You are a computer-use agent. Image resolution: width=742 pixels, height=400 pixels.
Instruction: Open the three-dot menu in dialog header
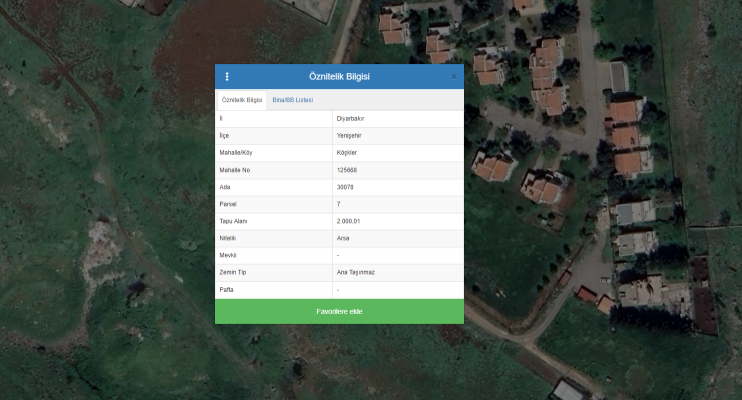(227, 76)
